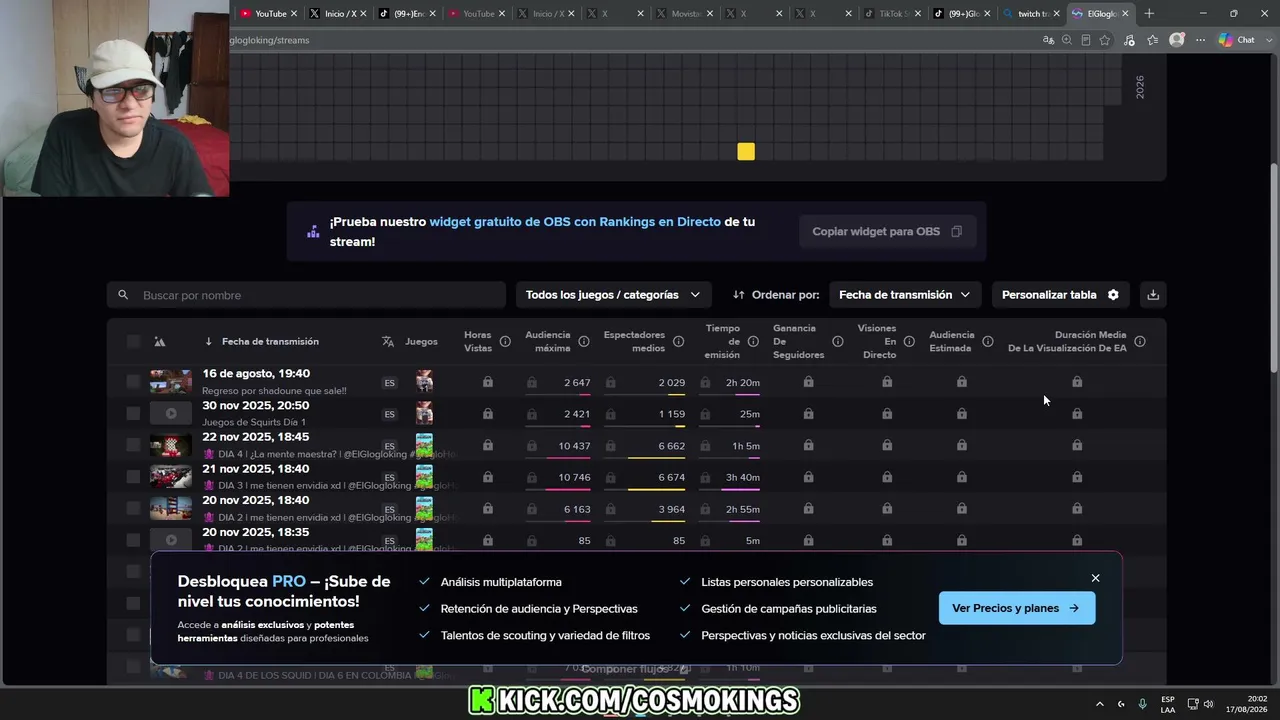Open thumbnail of the 16 de agosto stream
1280x720 pixels.
[x=171, y=381]
